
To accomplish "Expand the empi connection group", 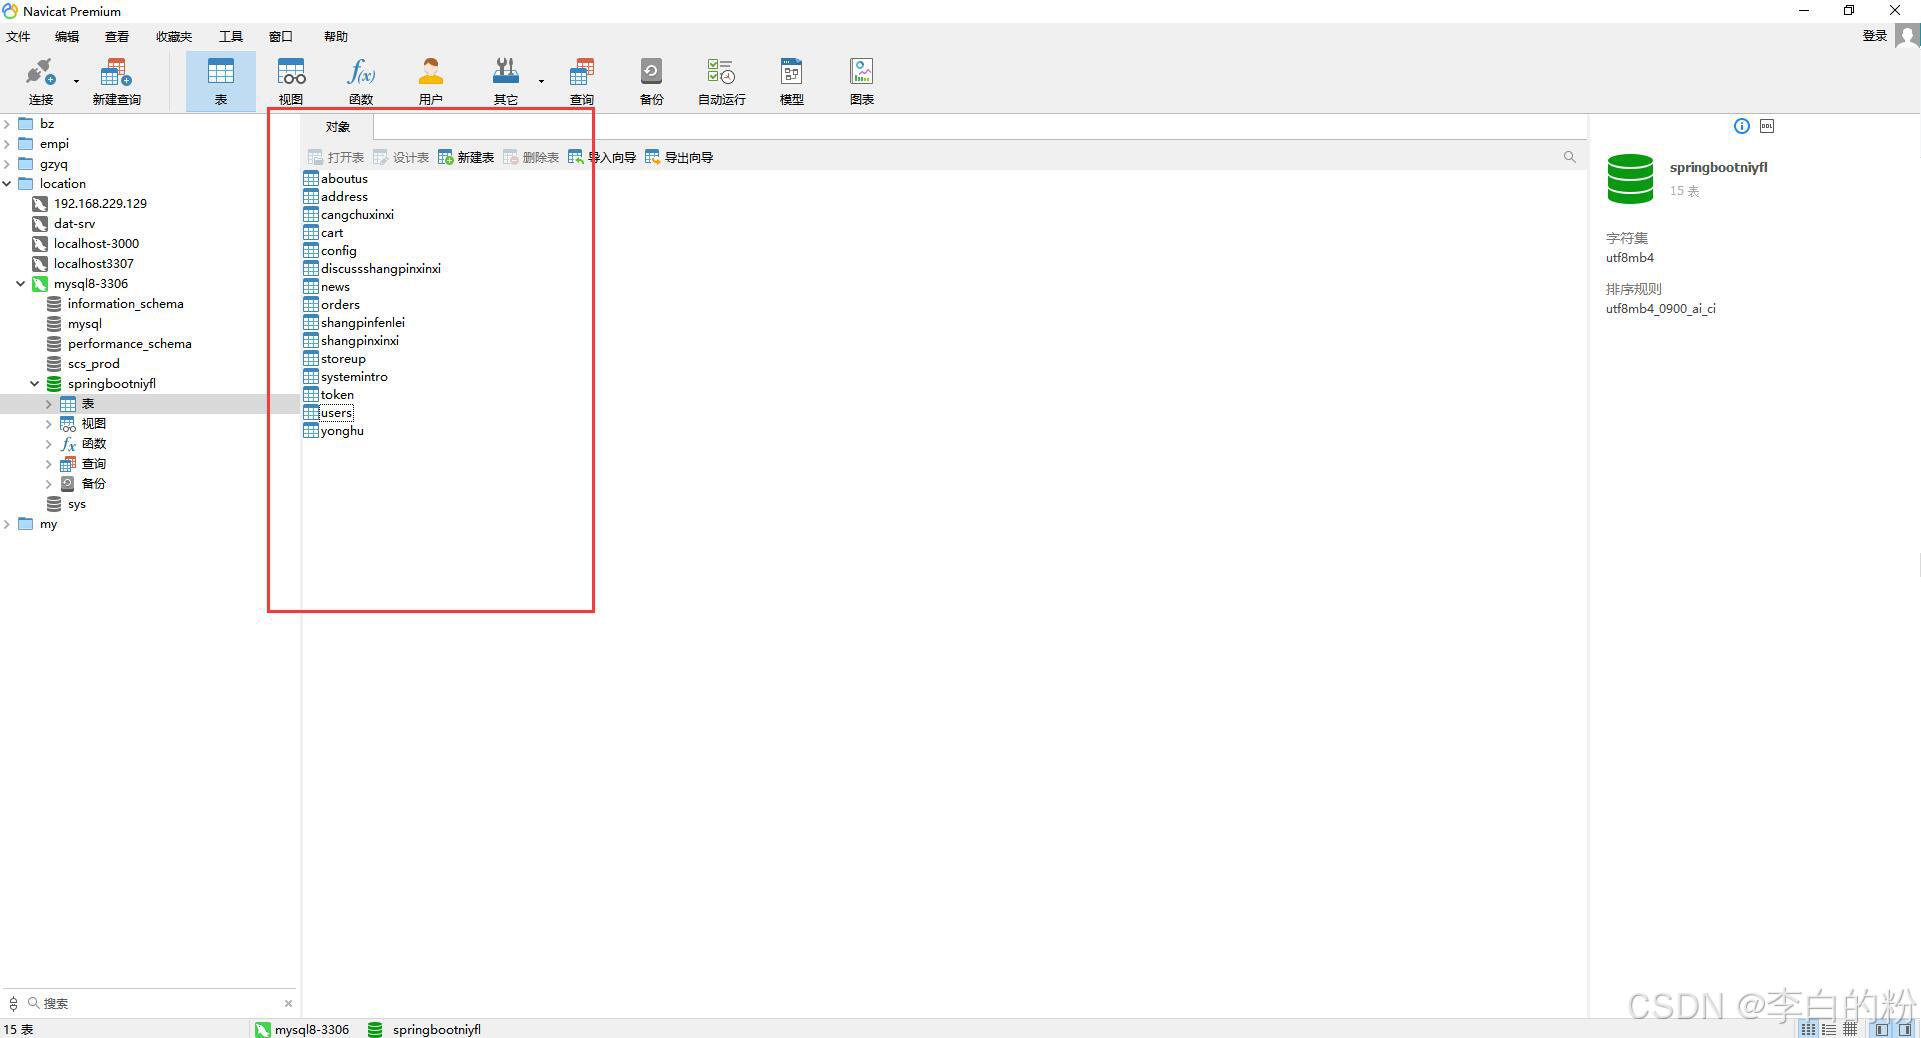I will (x=7, y=144).
